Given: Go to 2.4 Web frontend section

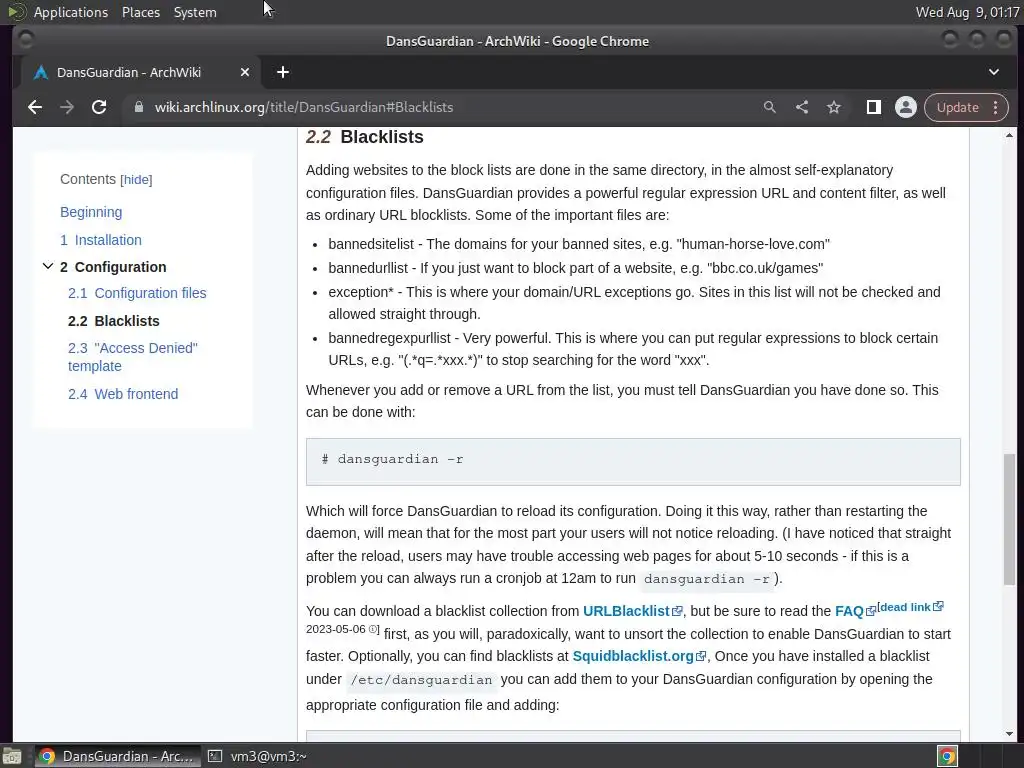Looking at the screenshot, I should [x=123, y=394].
